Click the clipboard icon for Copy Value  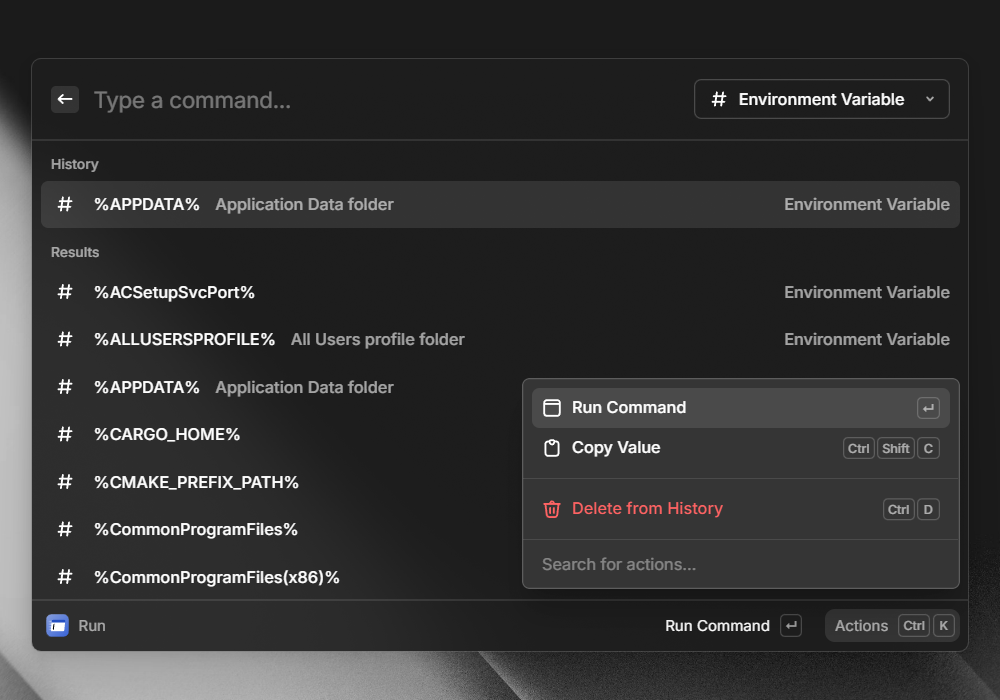click(x=552, y=448)
